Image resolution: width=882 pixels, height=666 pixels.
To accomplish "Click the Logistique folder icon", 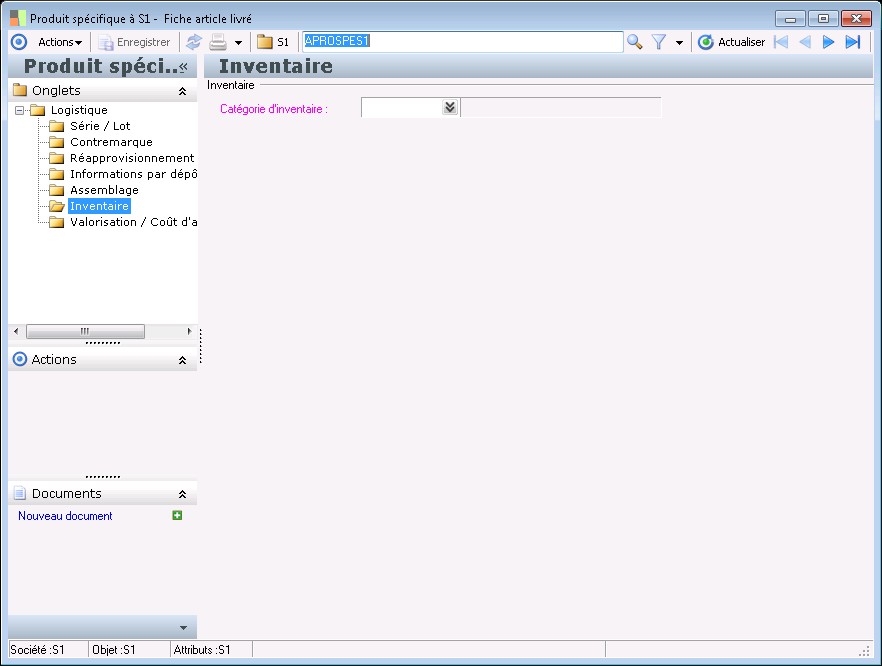I will pyautogui.click(x=38, y=110).
